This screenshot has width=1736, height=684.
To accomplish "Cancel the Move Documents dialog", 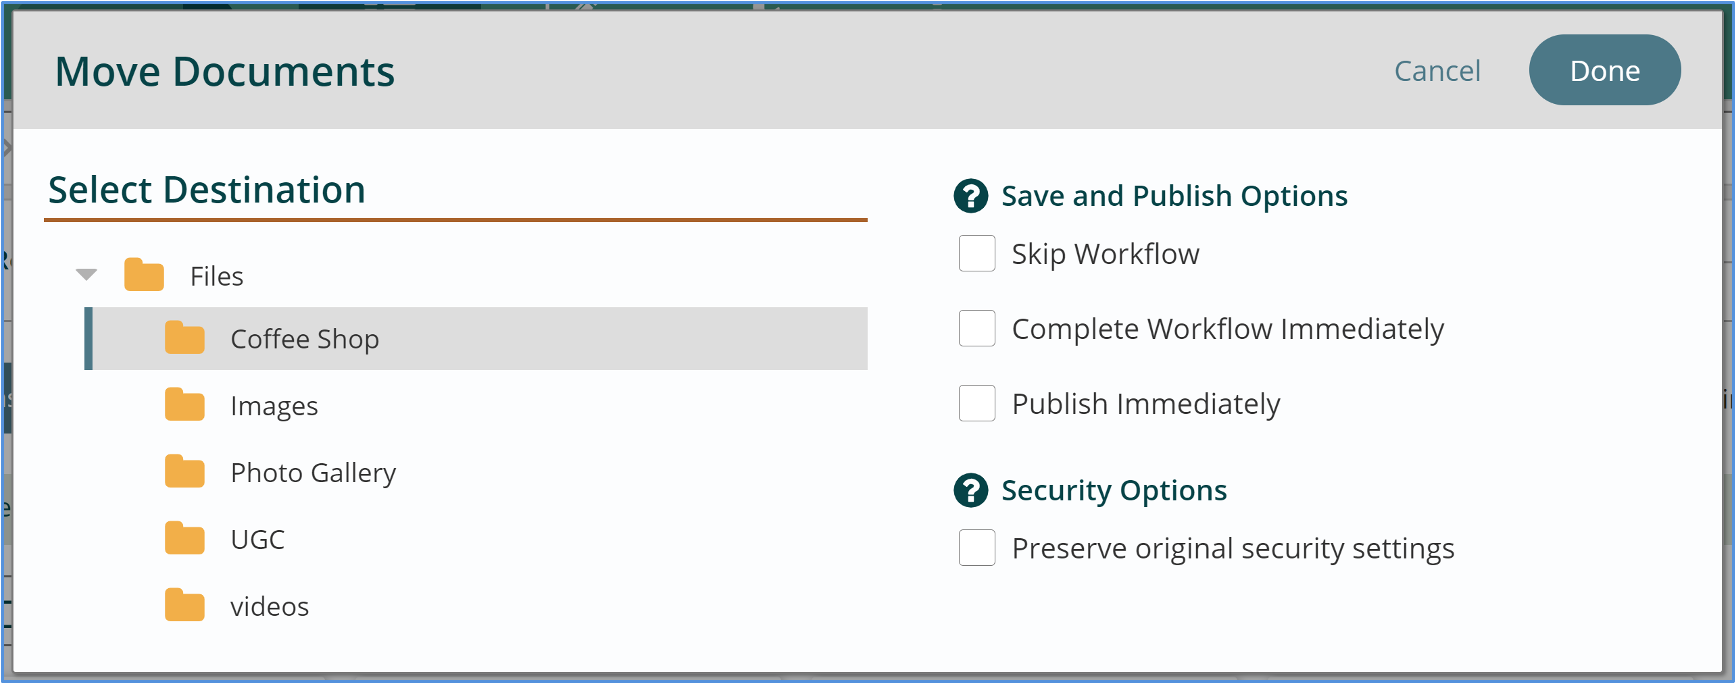I will click(1437, 71).
